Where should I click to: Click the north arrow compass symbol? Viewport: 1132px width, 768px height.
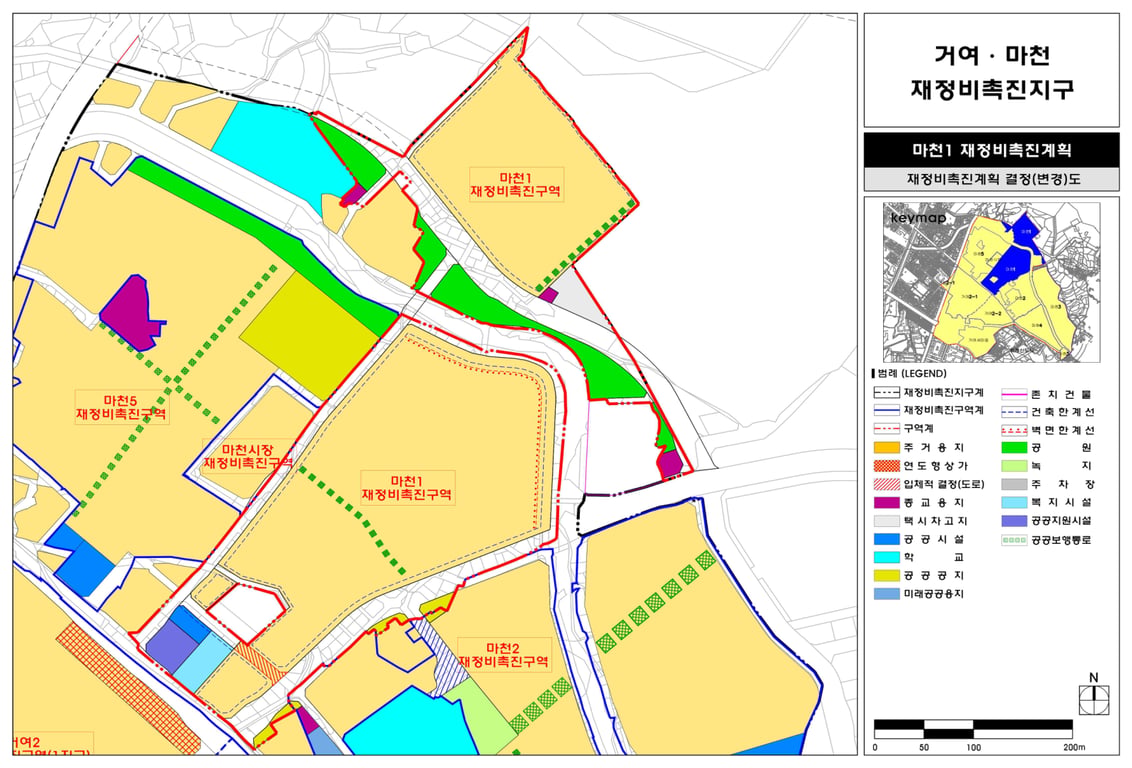click(1094, 694)
